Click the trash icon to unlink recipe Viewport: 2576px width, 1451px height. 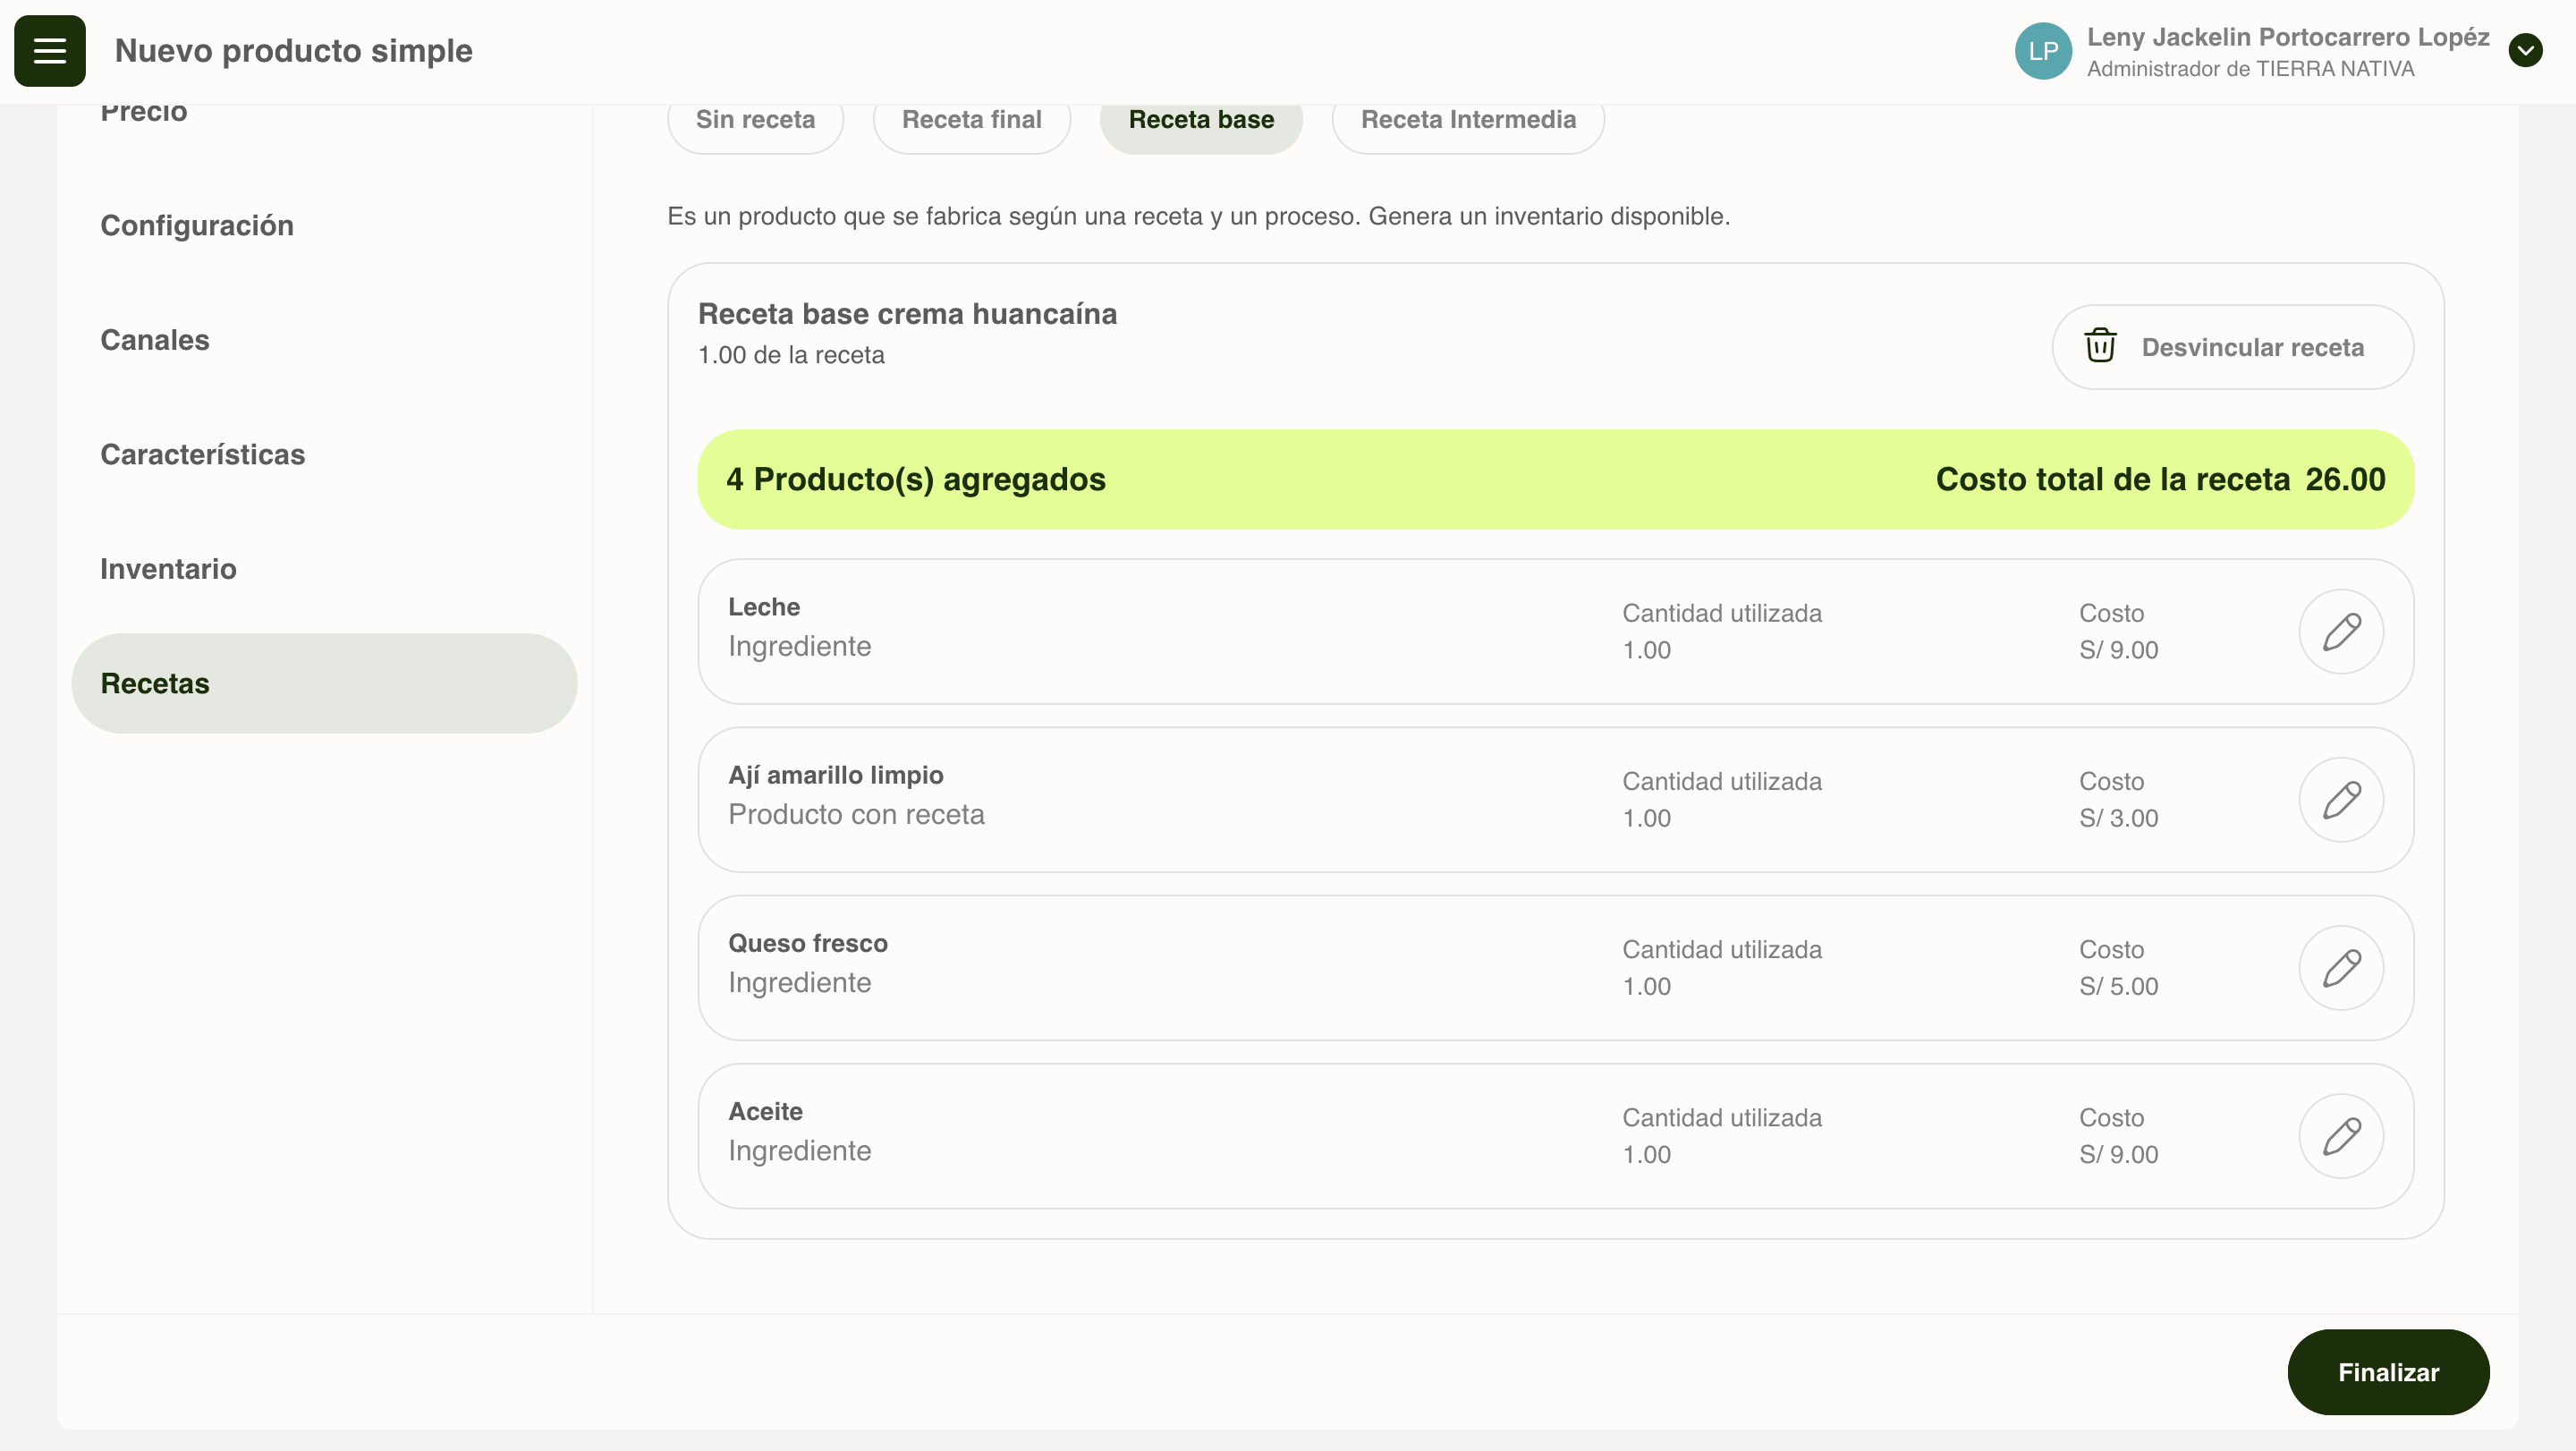click(x=2100, y=346)
